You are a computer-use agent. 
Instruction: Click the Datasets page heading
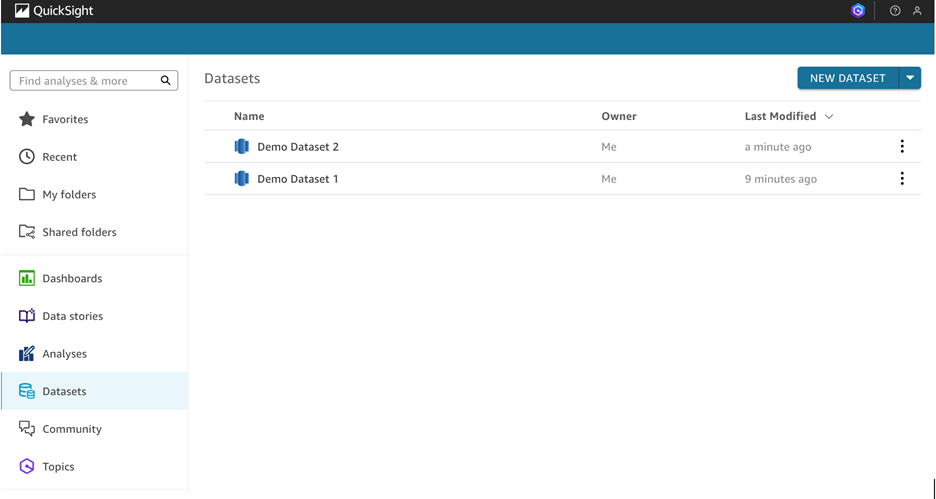[232, 78]
